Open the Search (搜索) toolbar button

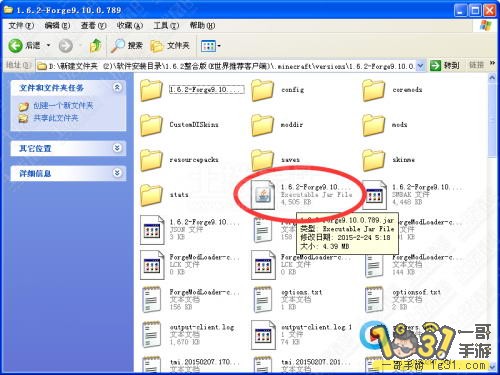coord(127,46)
